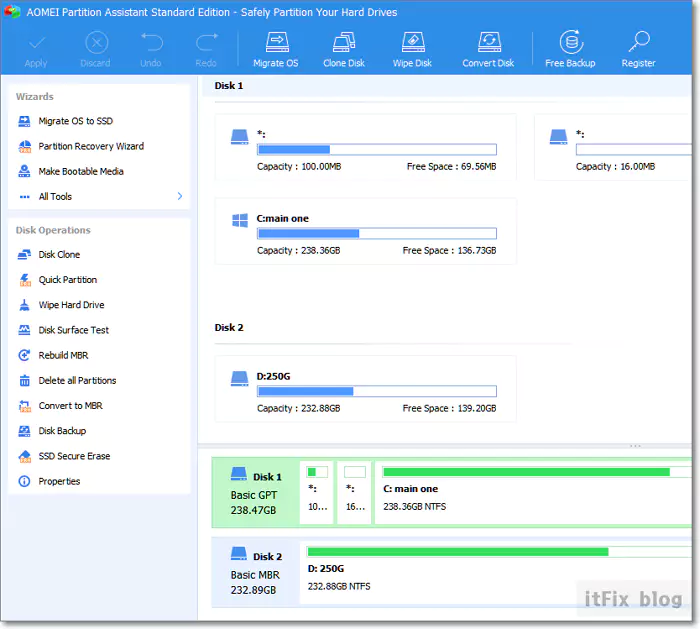Select the D: 250G 232.88GB NTFS block
Image resolution: width=700 pixels, height=629 pixels.
click(496, 572)
